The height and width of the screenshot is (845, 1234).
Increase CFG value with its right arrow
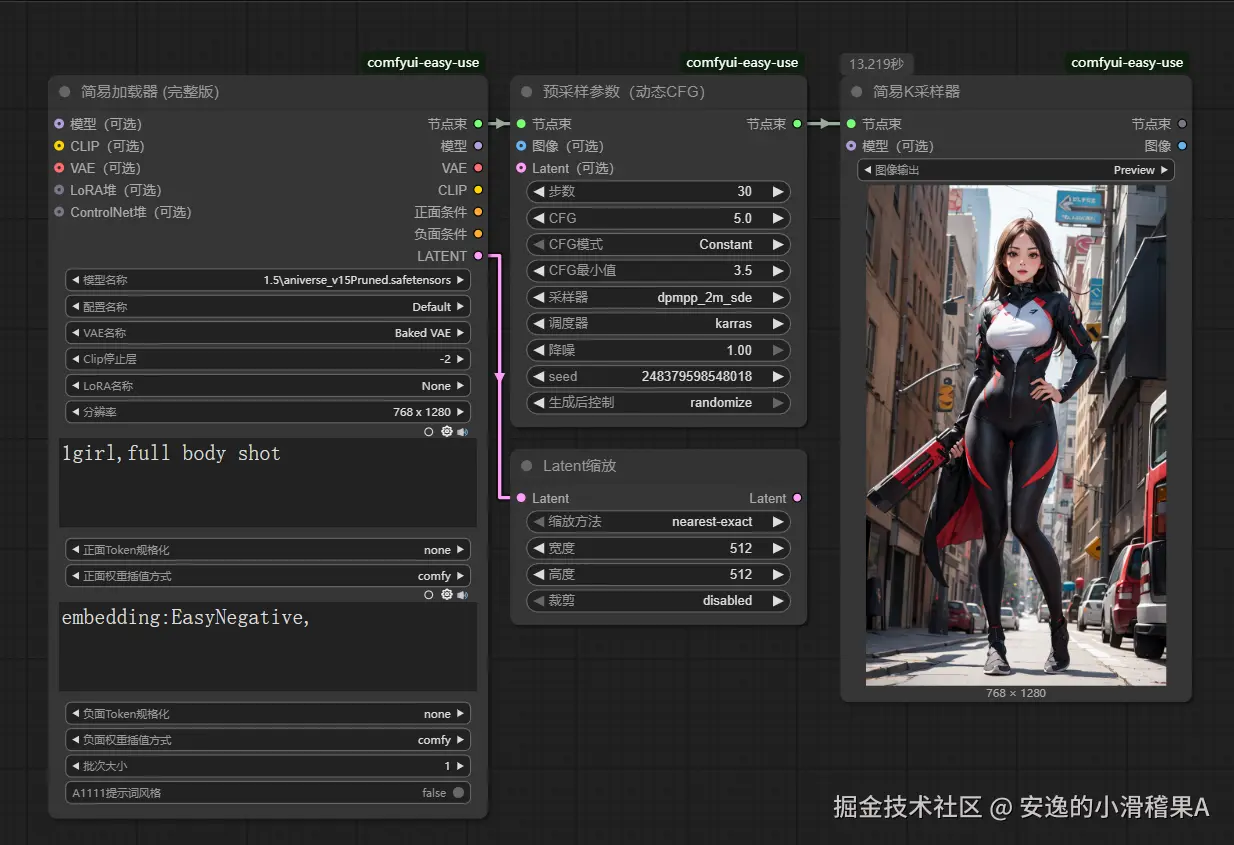(x=777, y=218)
